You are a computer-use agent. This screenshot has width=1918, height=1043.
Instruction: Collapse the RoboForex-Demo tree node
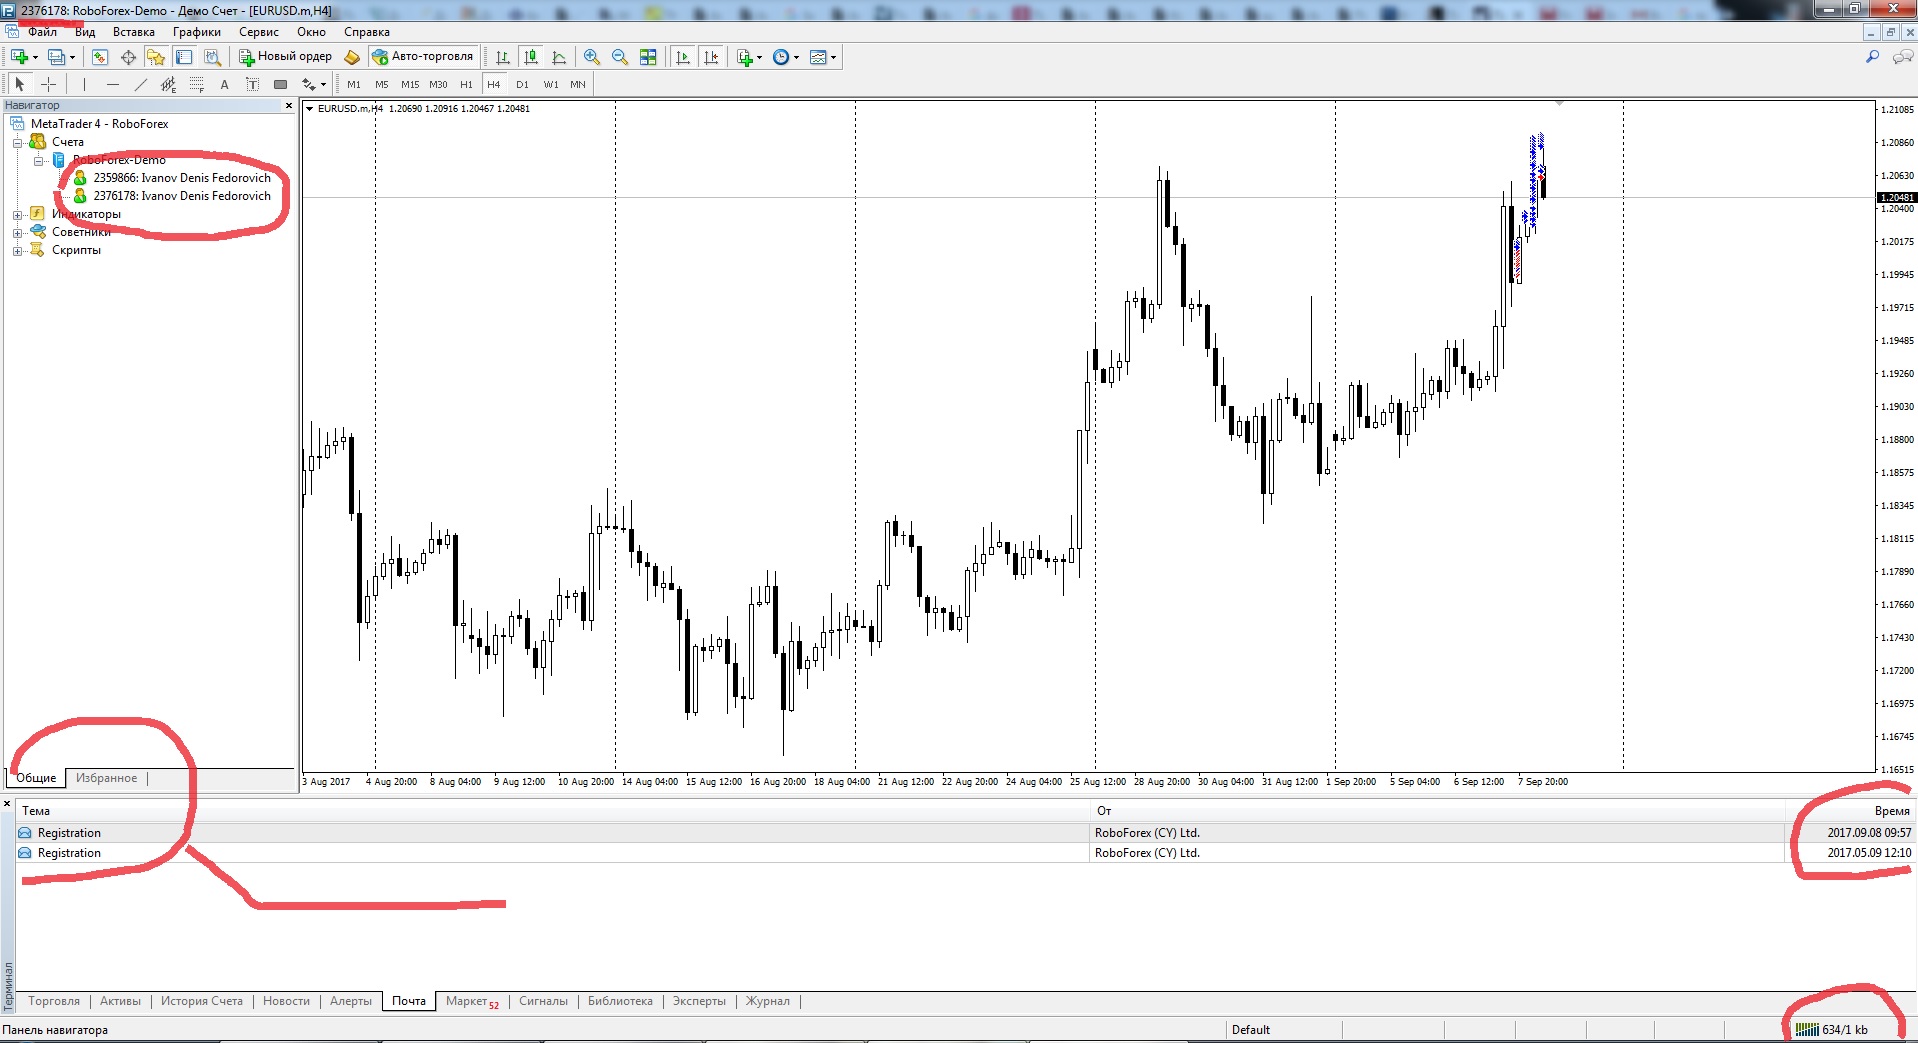38,160
